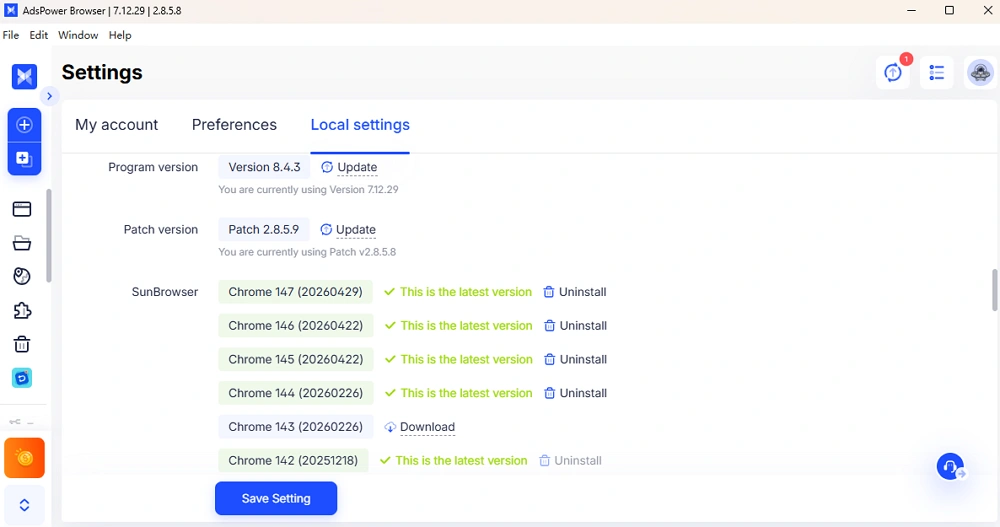The image size is (1000, 527).
Task: Uninstall Chrome 147 (20260429)
Action: click(575, 292)
